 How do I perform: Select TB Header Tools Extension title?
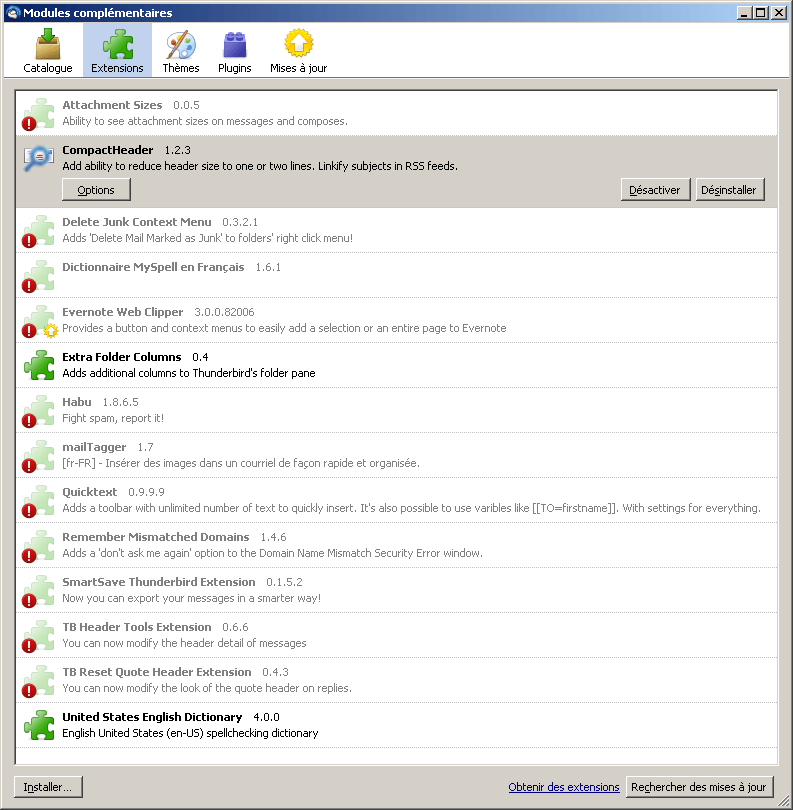(x=137, y=627)
